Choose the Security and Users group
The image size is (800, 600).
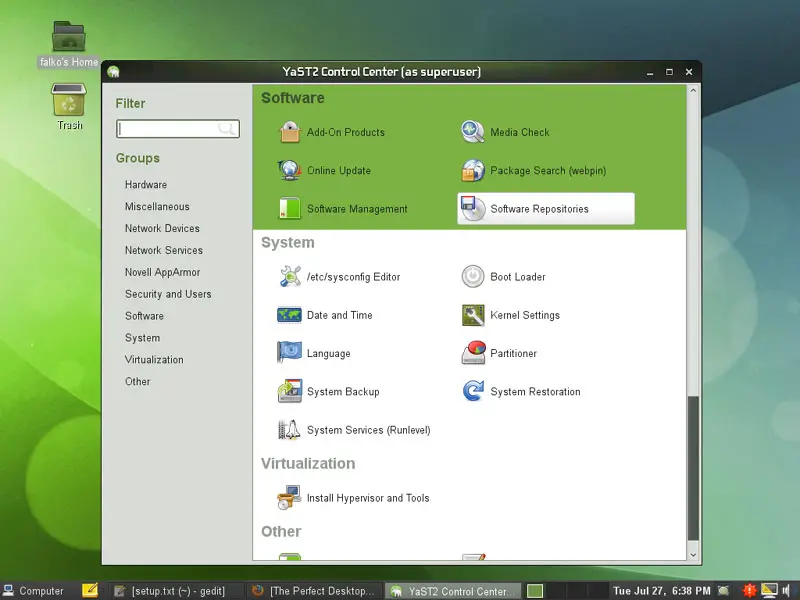[x=168, y=294]
